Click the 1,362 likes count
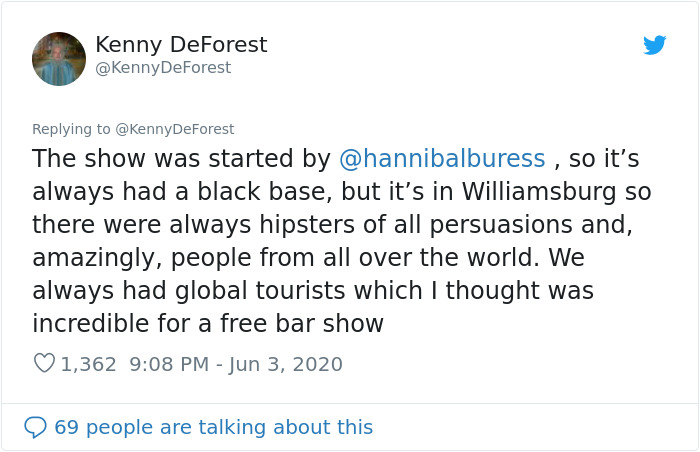 [89, 364]
